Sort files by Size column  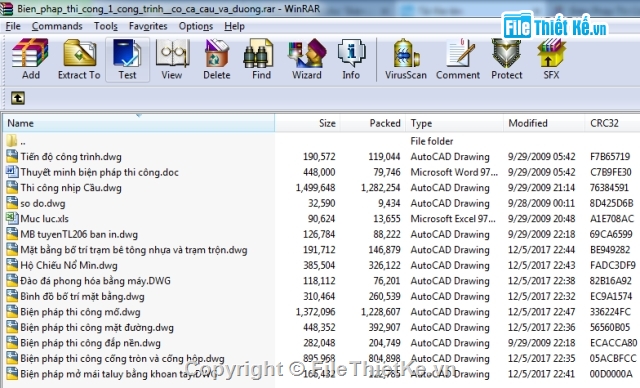(x=307, y=123)
